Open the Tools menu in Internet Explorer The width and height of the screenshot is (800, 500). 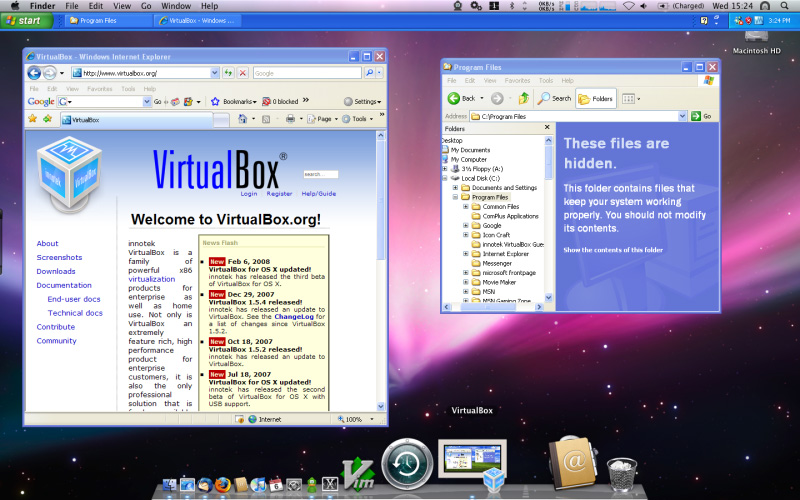[128, 89]
